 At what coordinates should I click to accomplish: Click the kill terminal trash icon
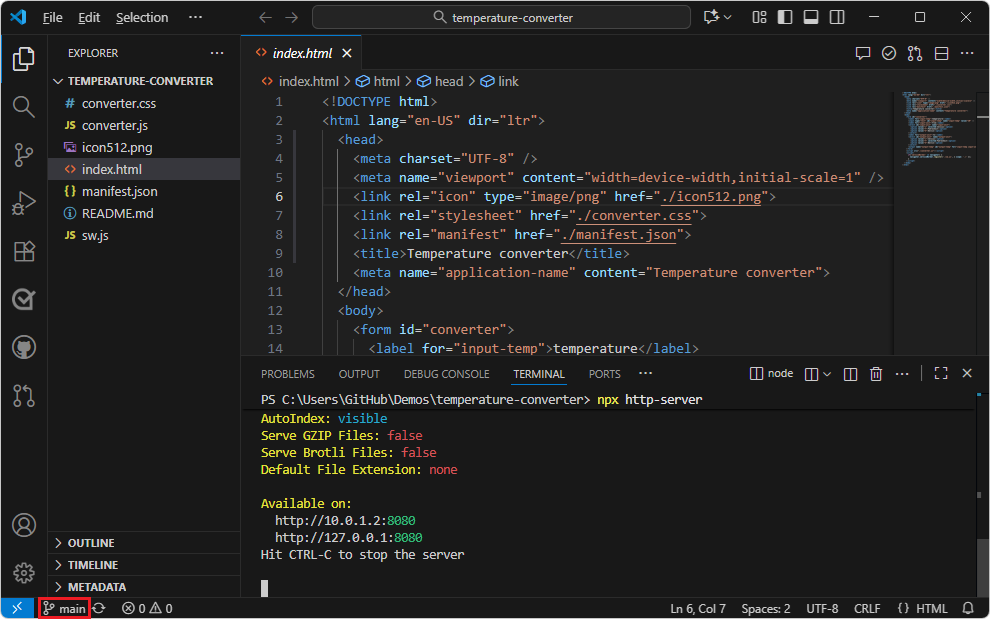(875, 373)
